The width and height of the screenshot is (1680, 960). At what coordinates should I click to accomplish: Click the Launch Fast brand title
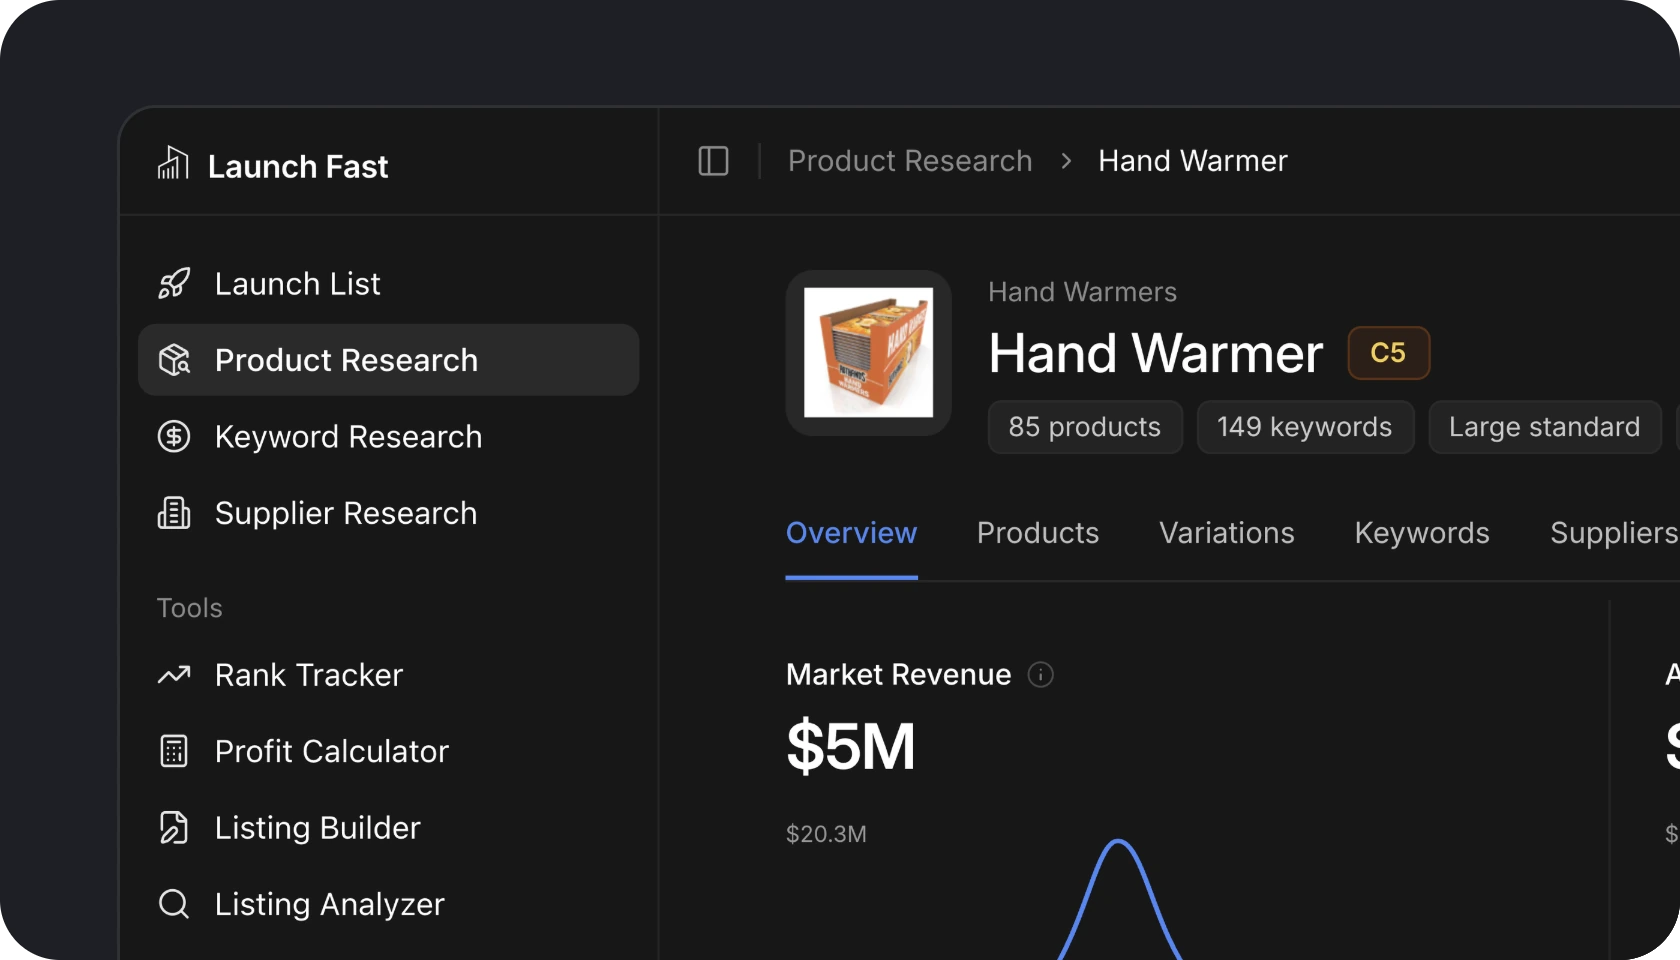pyautogui.click(x=298, y=166)
